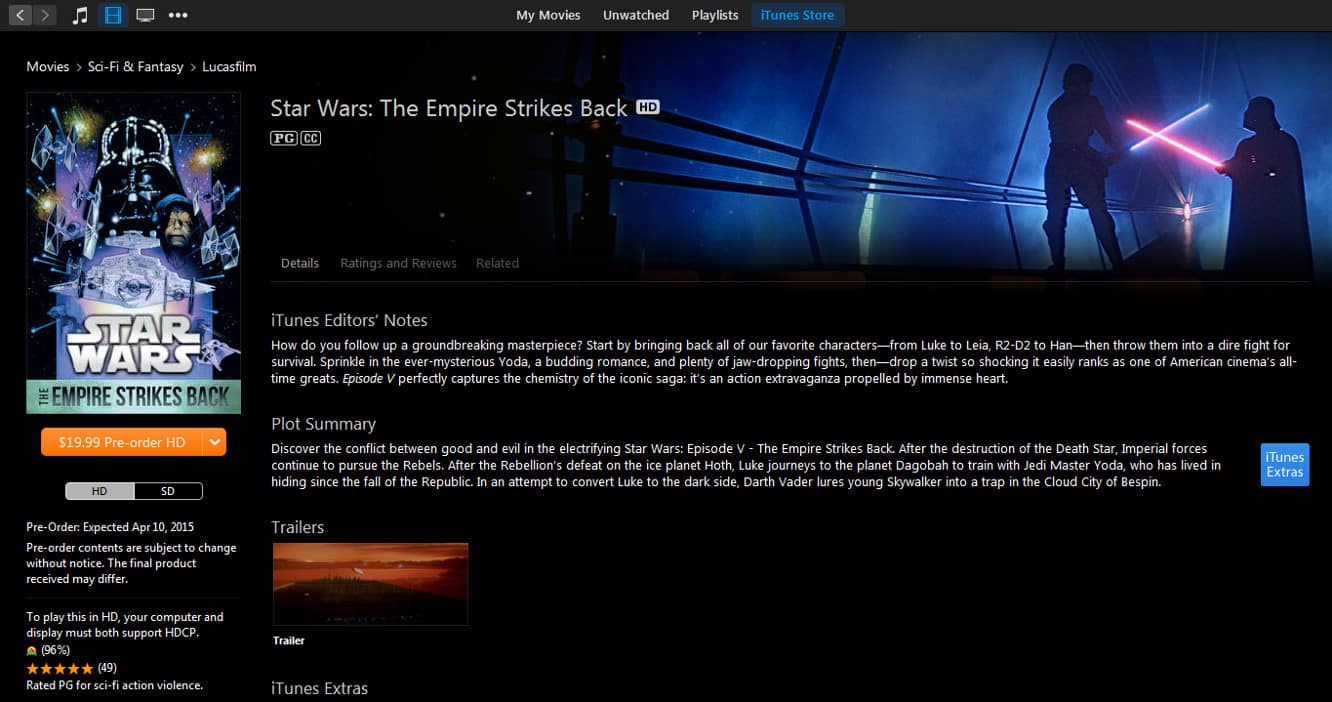Viewport: 1332px width, 702px height.
Task: Click the forward navigation arrow
Action: (x=44, y=15)
